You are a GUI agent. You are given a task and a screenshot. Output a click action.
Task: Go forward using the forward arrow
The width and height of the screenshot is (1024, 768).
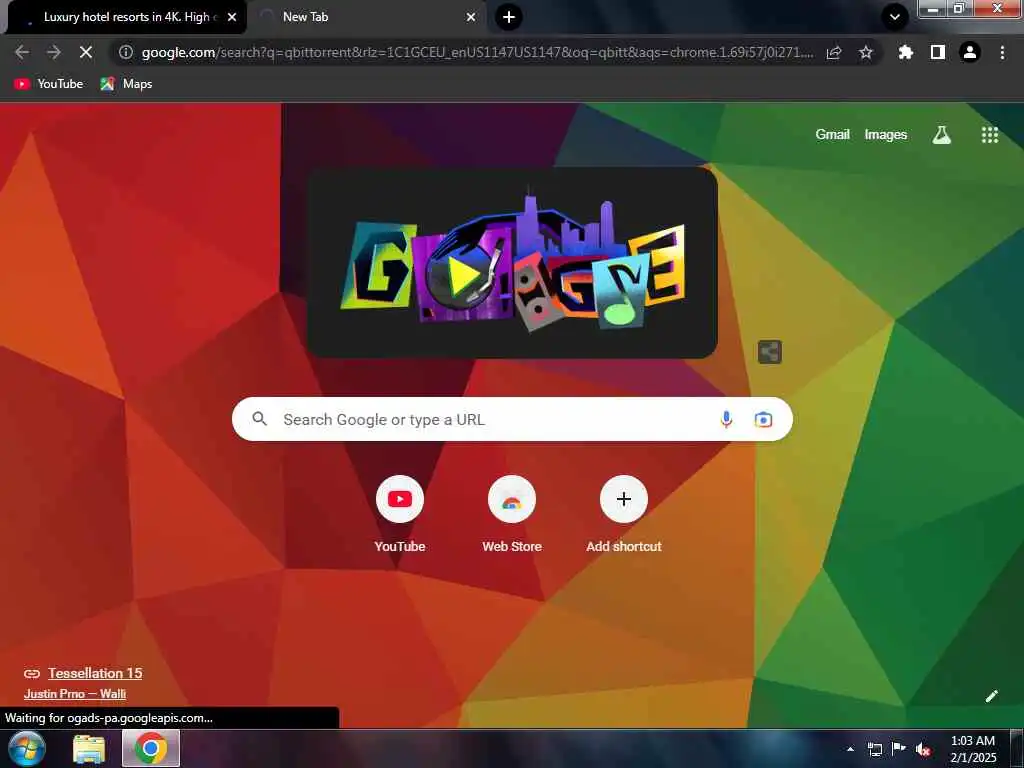54,52
